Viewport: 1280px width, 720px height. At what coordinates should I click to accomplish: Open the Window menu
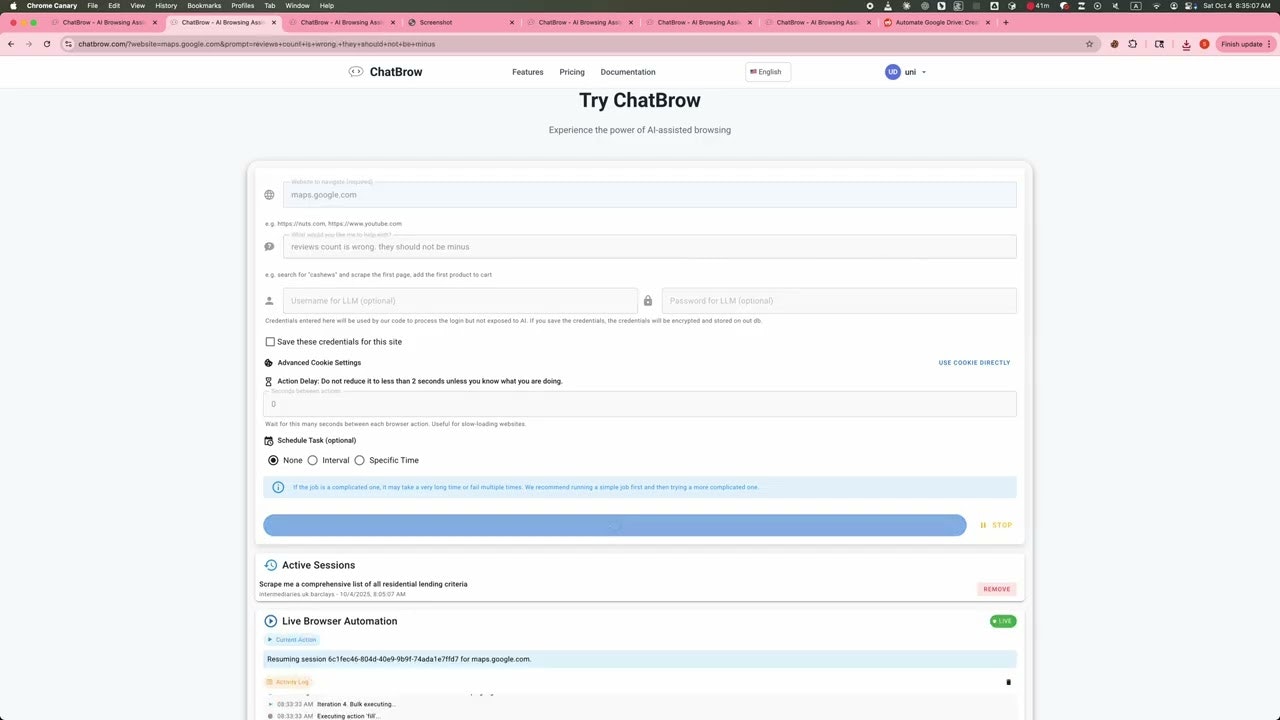pyautogui.click(x=297, y=6)
